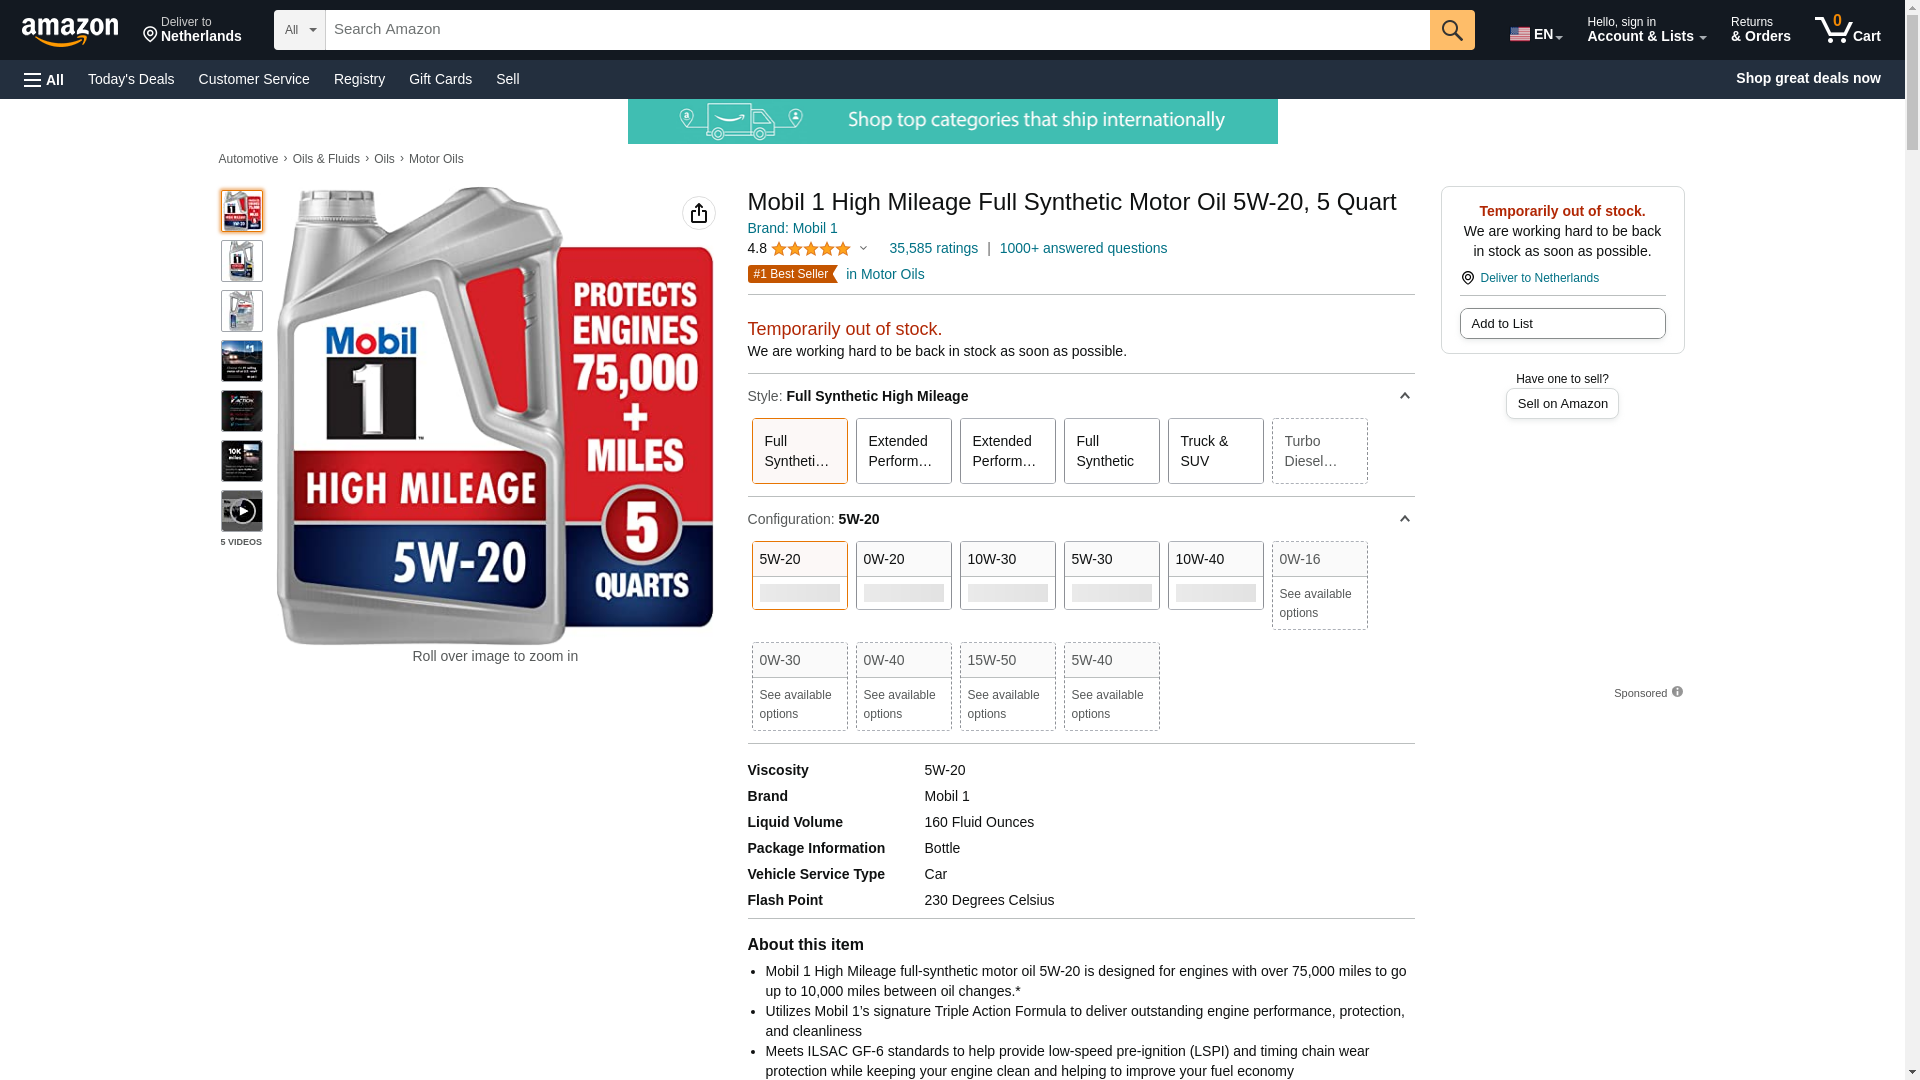Viewport: 1920px width, 1080px height.
Task: Click the Sponsored info icon
Action: coord(1677,692)
